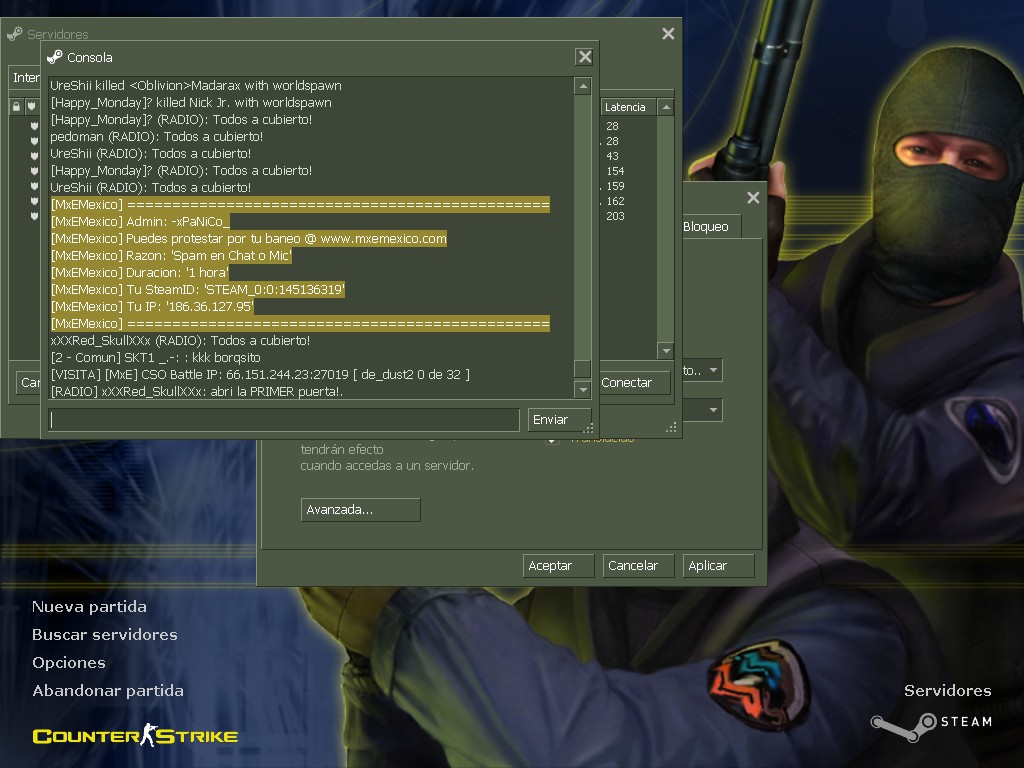Close the options dialog behind
This screenshot has height=768, width=1024.
tap(753, 197)
